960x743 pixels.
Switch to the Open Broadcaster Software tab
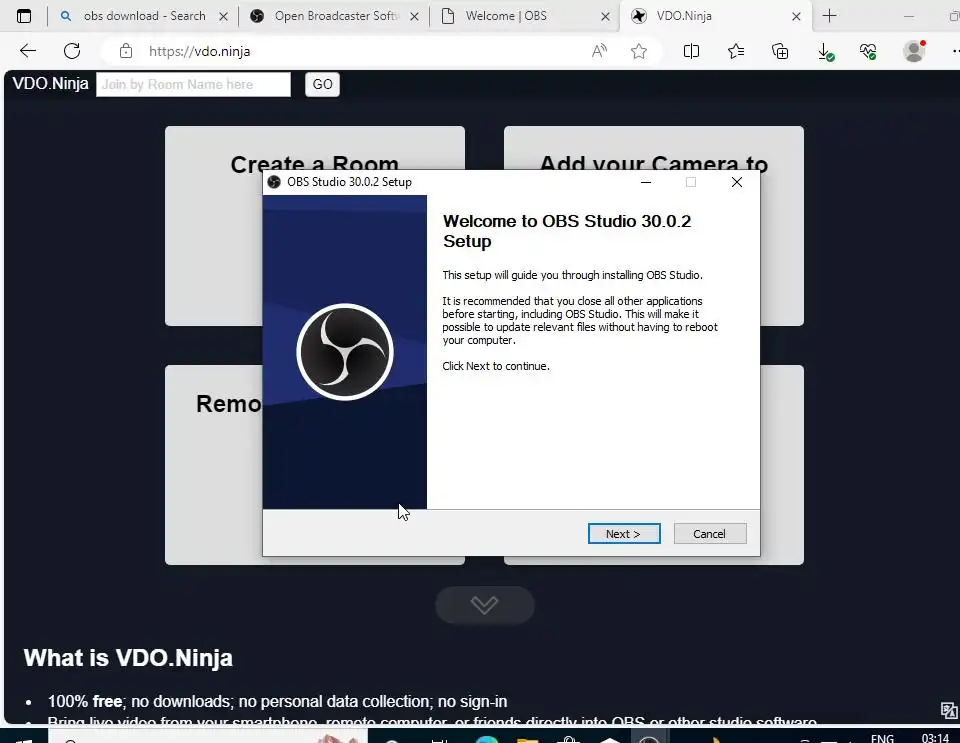pyautogui.click(x=336, y=16)
